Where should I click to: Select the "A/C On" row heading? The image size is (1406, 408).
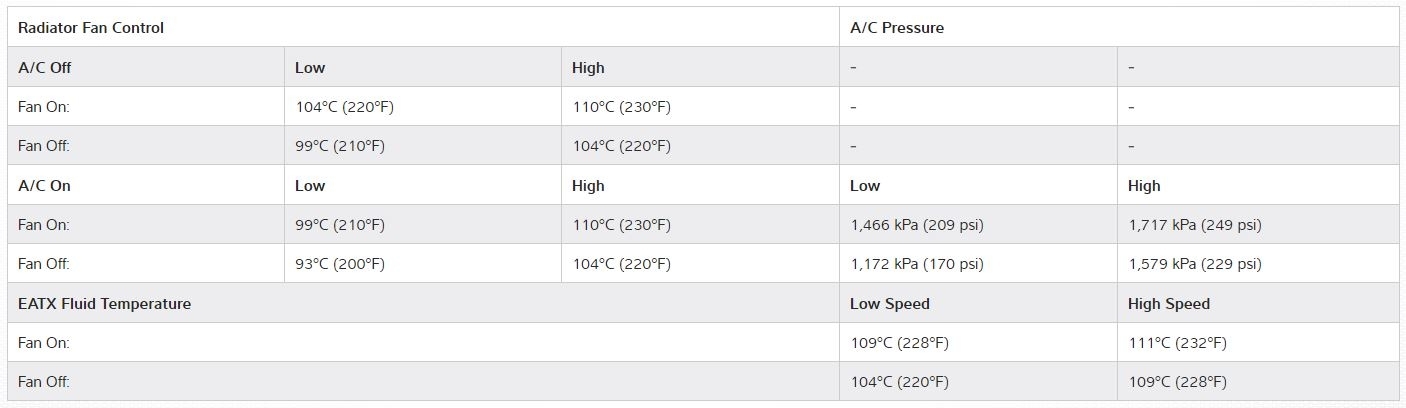[45, 186]
